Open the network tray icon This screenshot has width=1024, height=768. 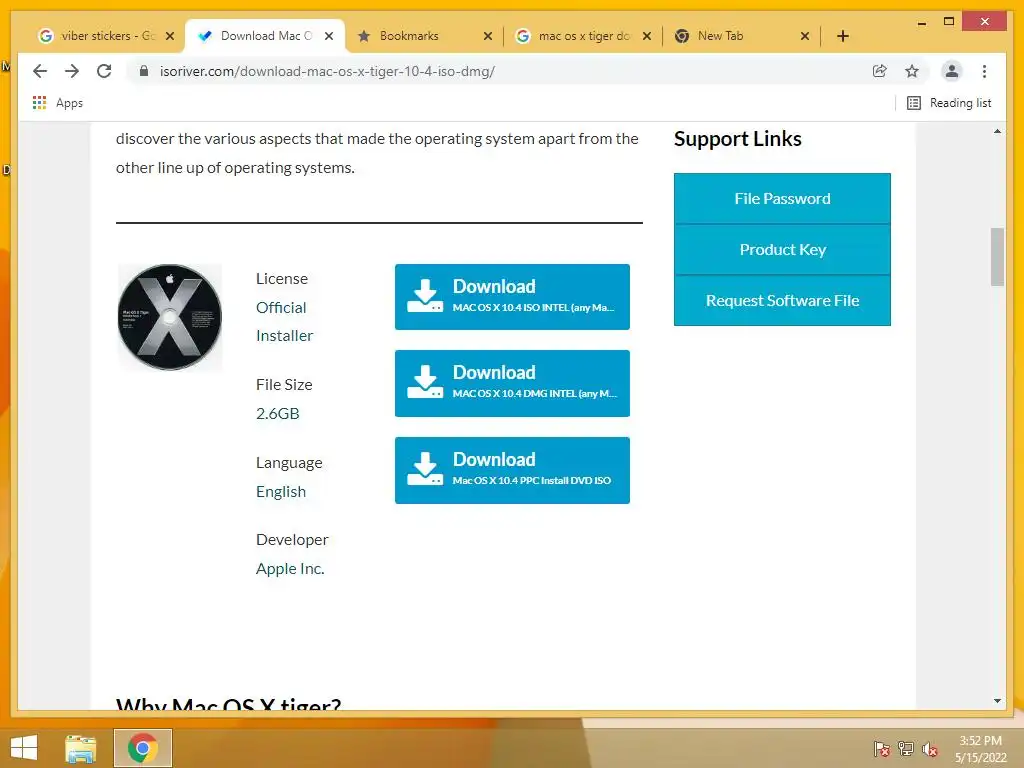906,749
